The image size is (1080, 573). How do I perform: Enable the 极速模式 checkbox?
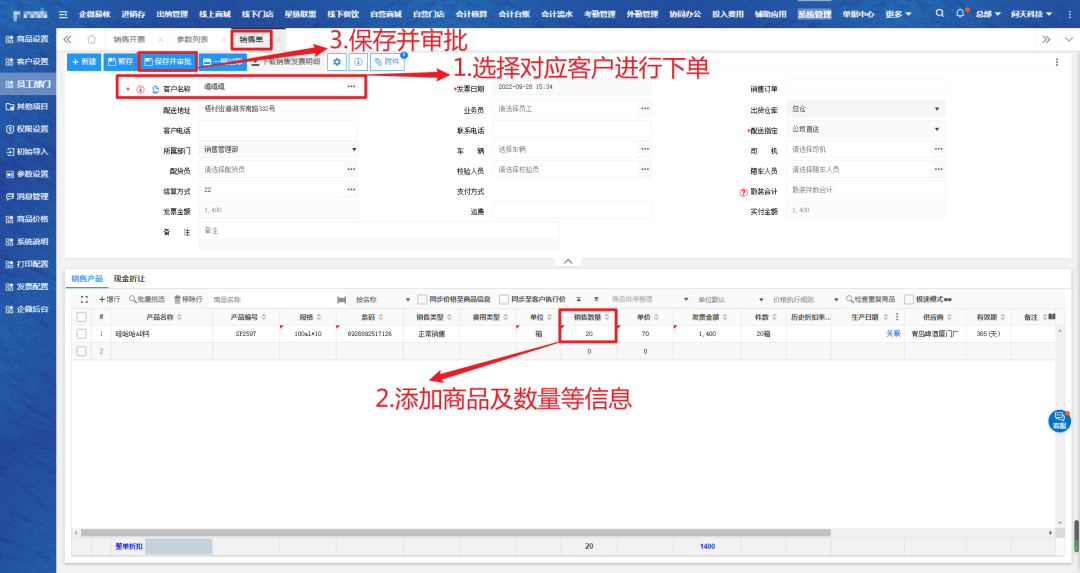pos(908,299)
